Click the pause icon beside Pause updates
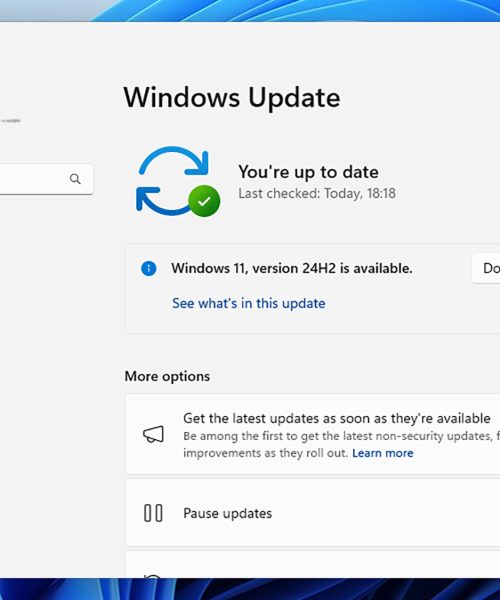The height and width of the screenshot is (600, 500). tap(153, 513)
